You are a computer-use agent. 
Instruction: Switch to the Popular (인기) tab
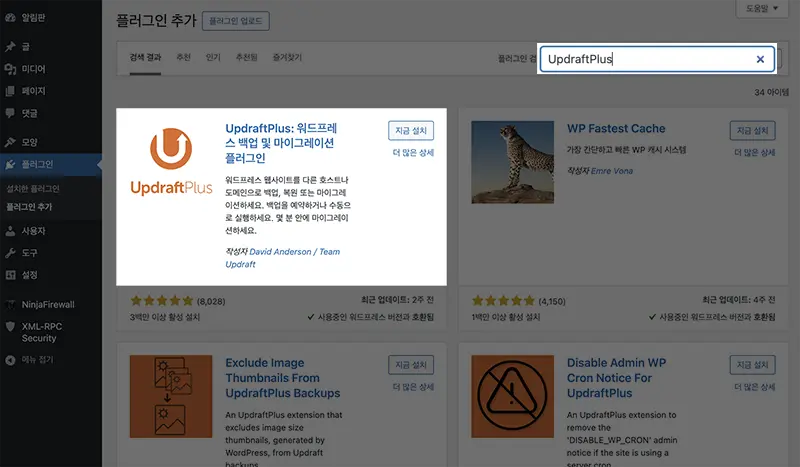[213, 57]
